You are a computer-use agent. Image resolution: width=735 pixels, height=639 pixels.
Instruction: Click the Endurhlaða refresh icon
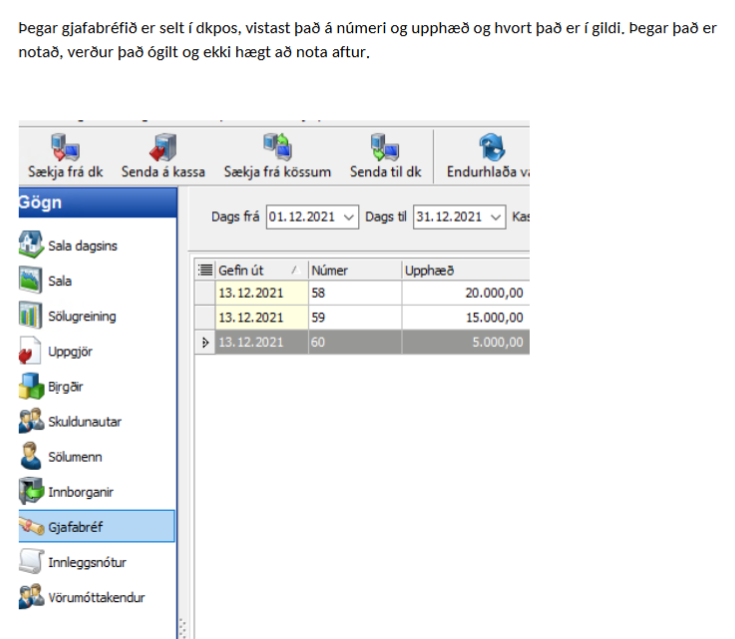click(x=491, y=147)
